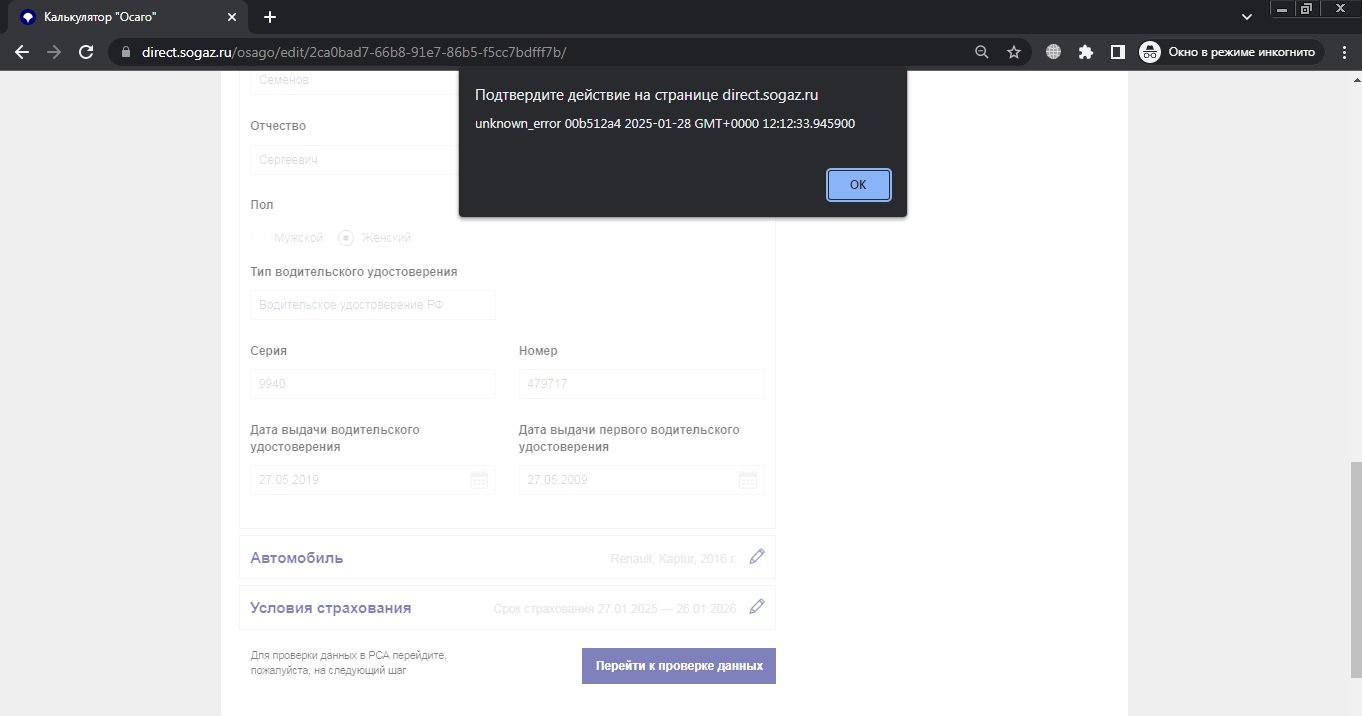Select the Мужской radio button
This screenshot has width=1362, height=716.
(x=258, y=238)
